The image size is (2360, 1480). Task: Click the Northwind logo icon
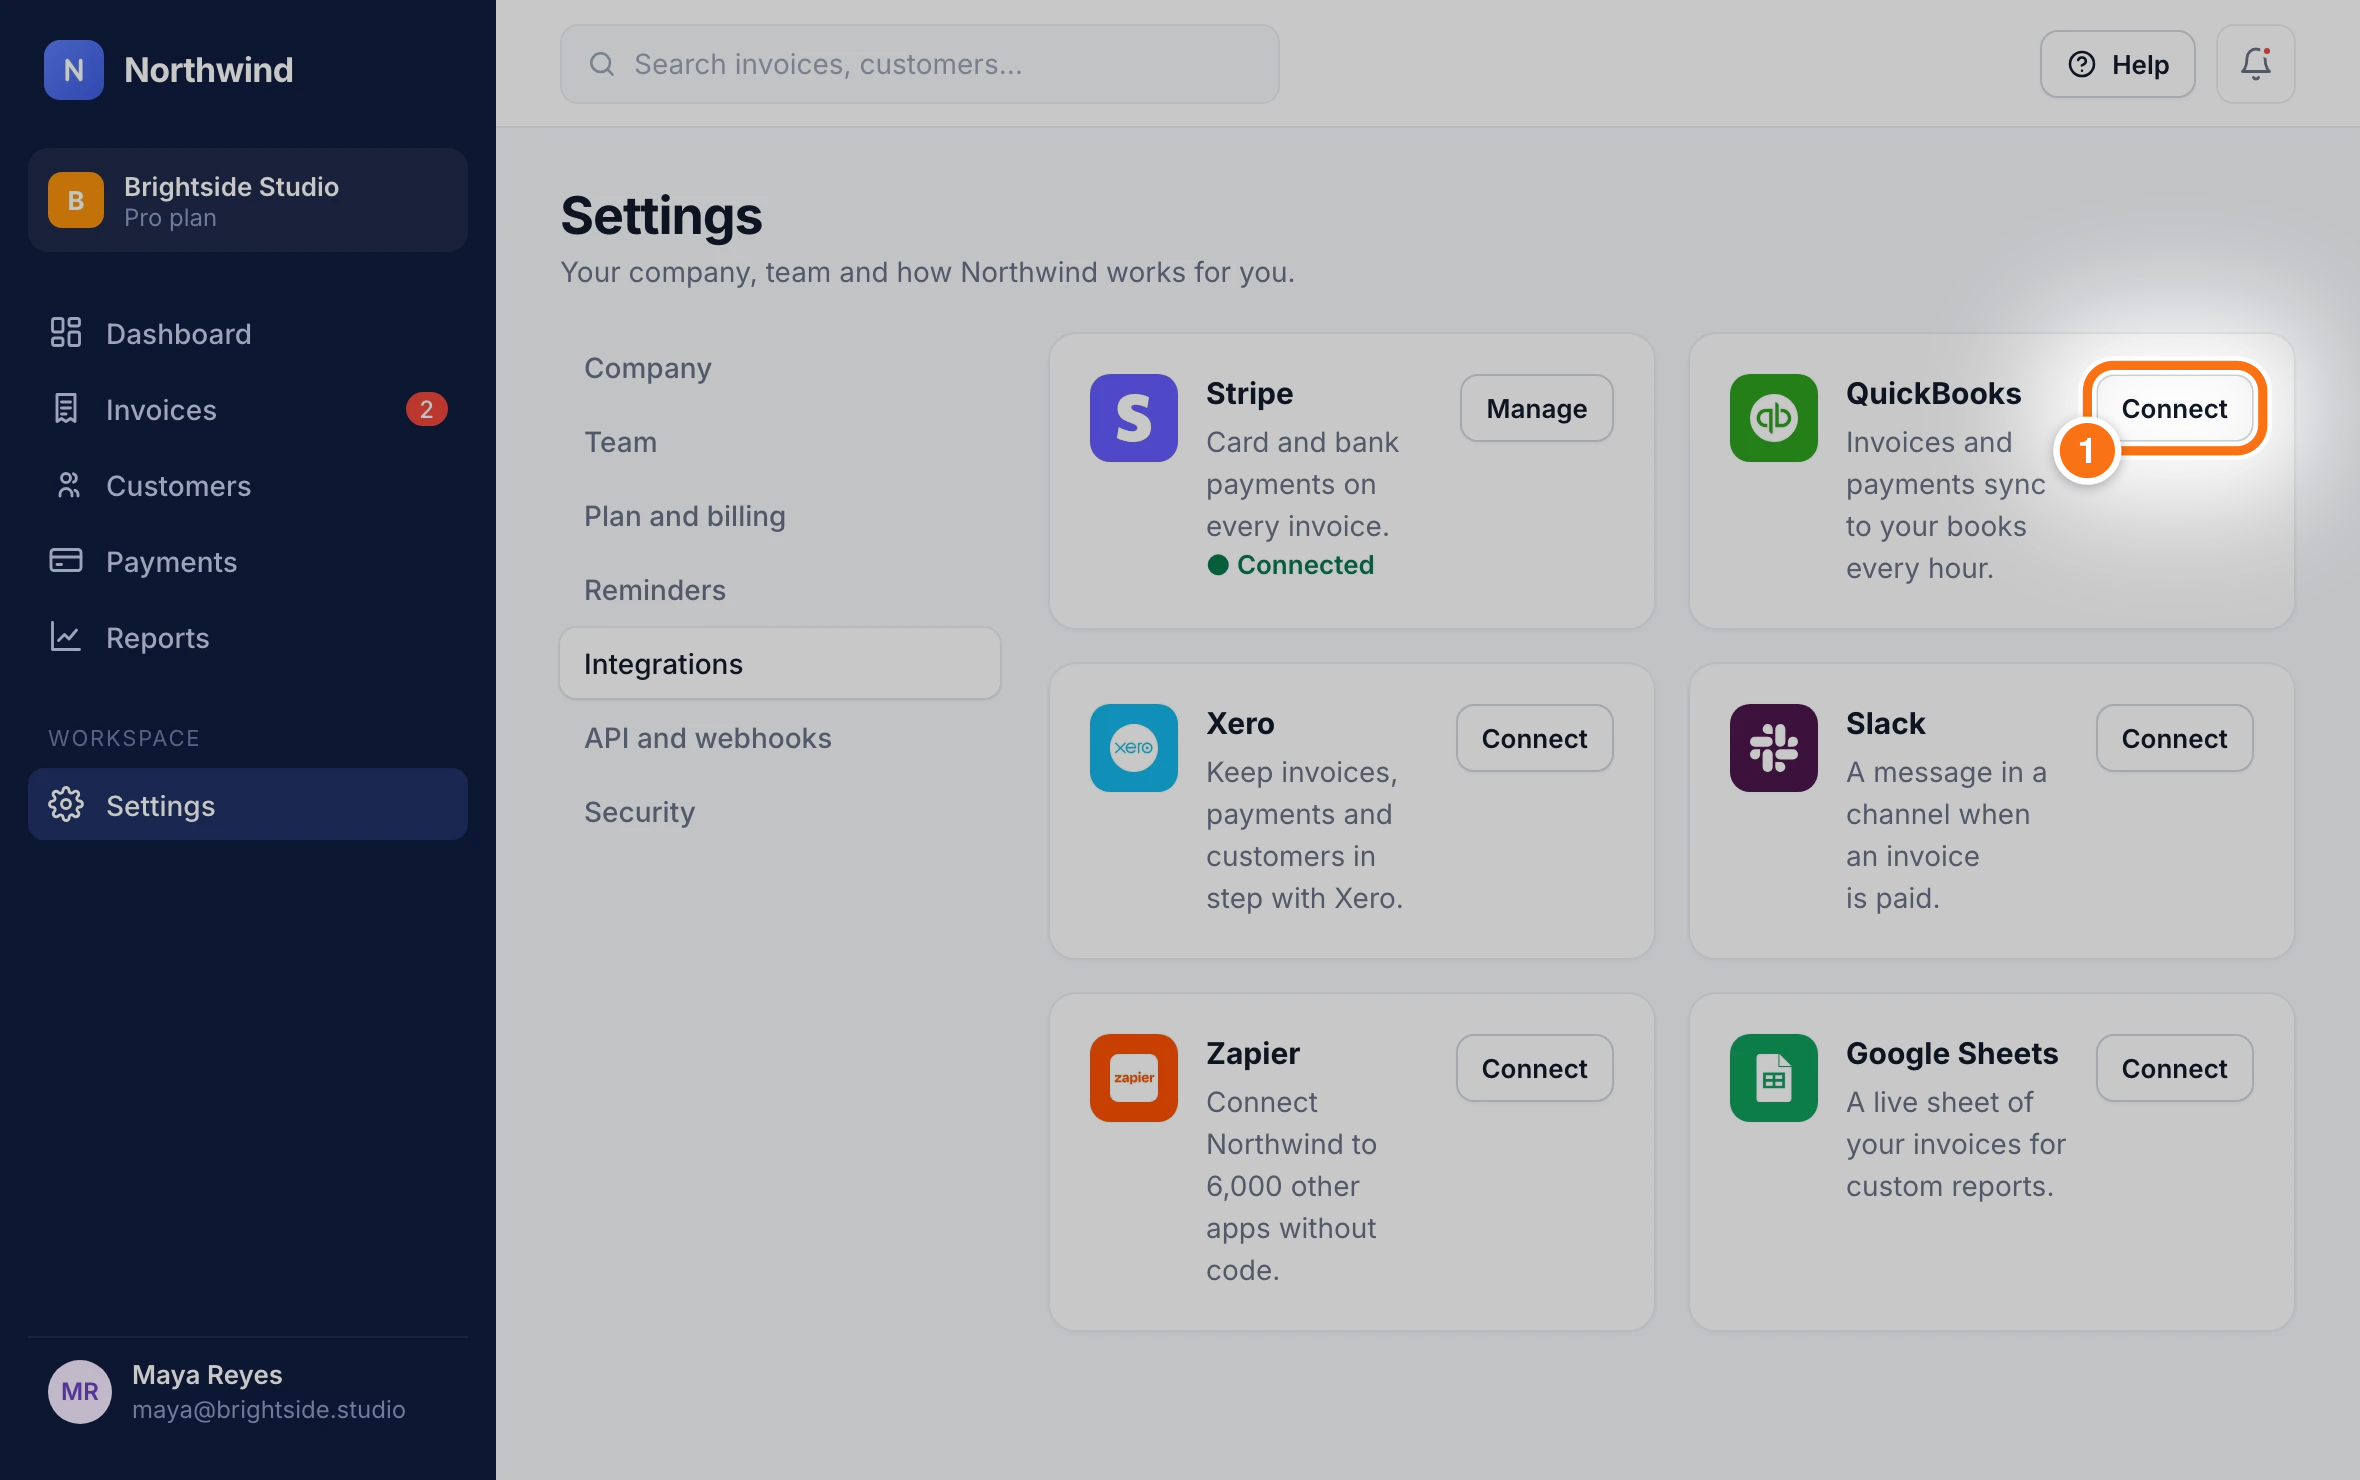73,70
